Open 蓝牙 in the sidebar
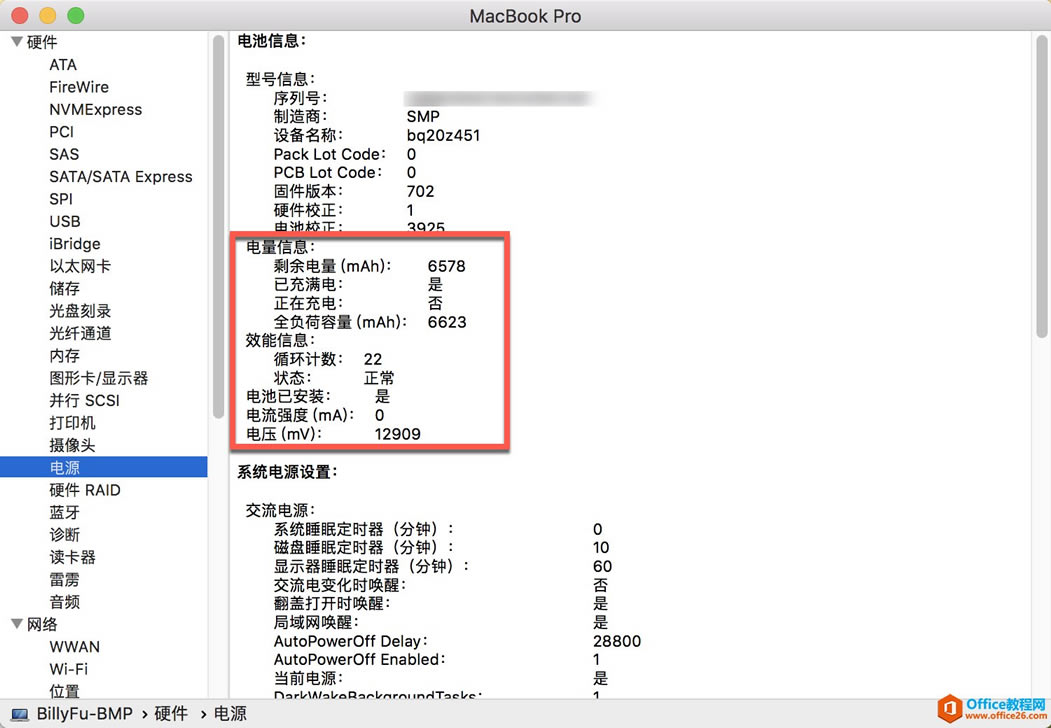 pyautogui.click(x=64, y=512)
